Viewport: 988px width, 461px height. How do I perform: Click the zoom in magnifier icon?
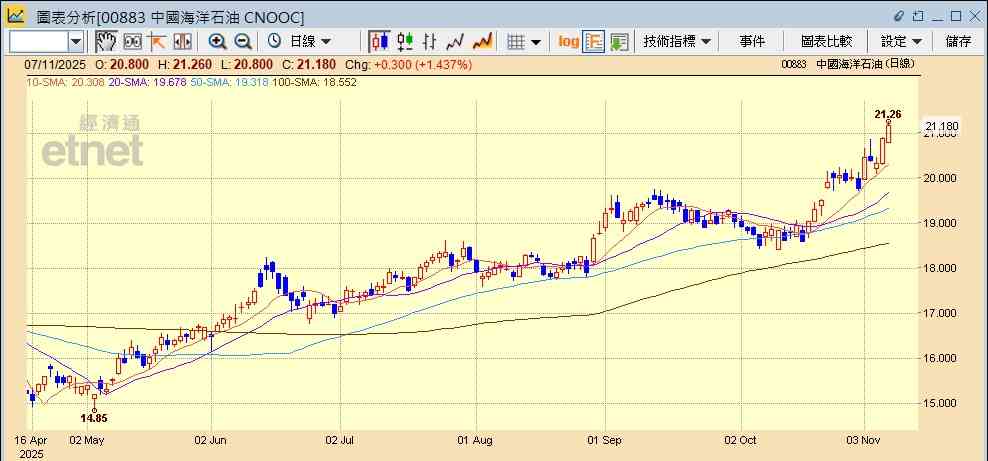pos(217,41)
